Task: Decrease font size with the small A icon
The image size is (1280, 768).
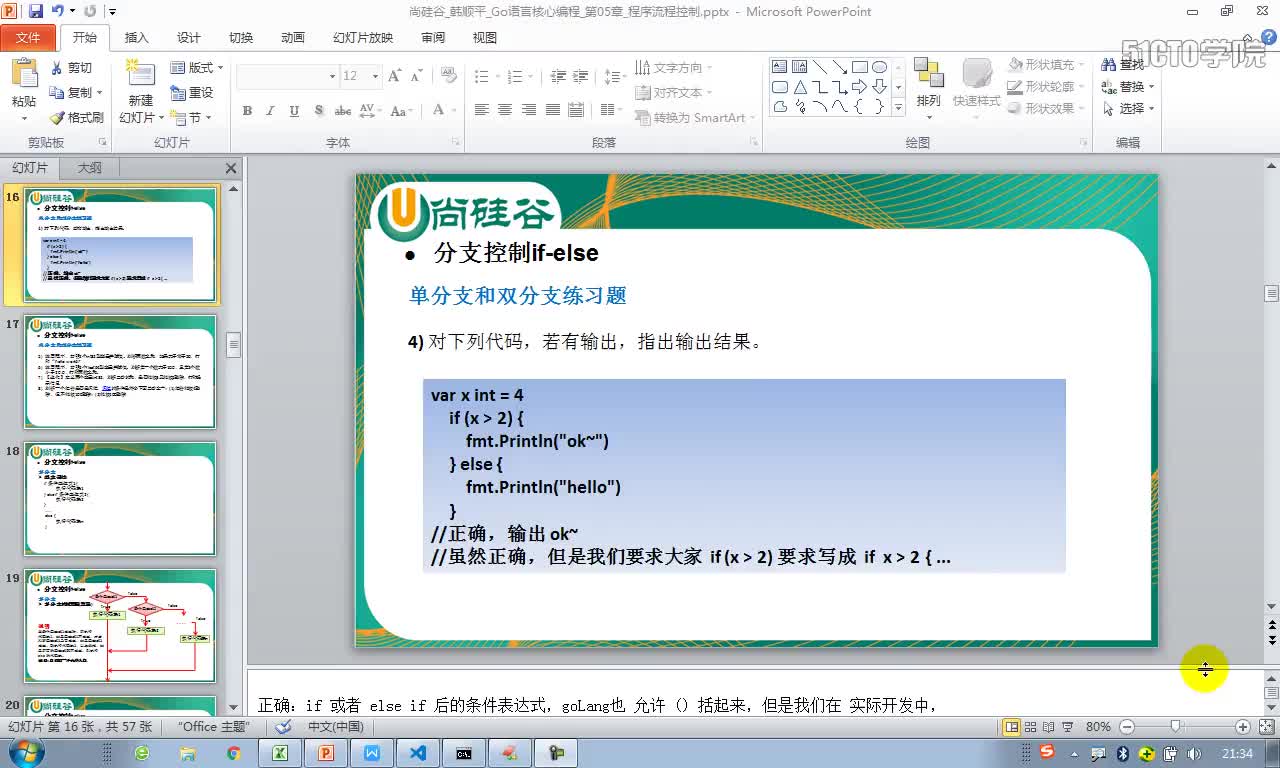Action: point(417,76)
